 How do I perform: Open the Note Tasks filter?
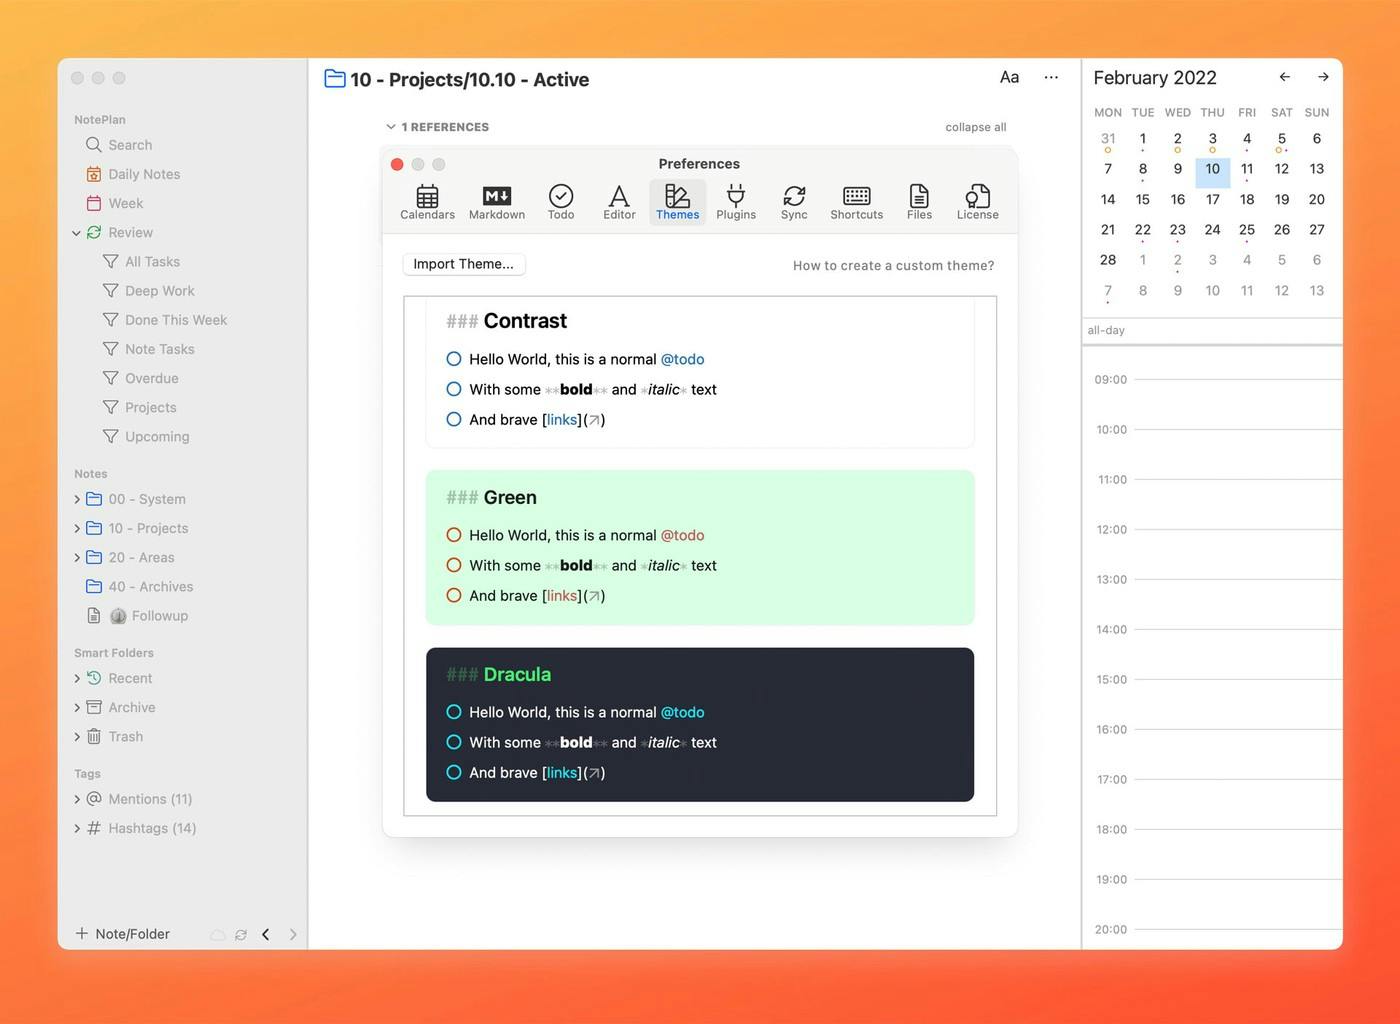149,349
